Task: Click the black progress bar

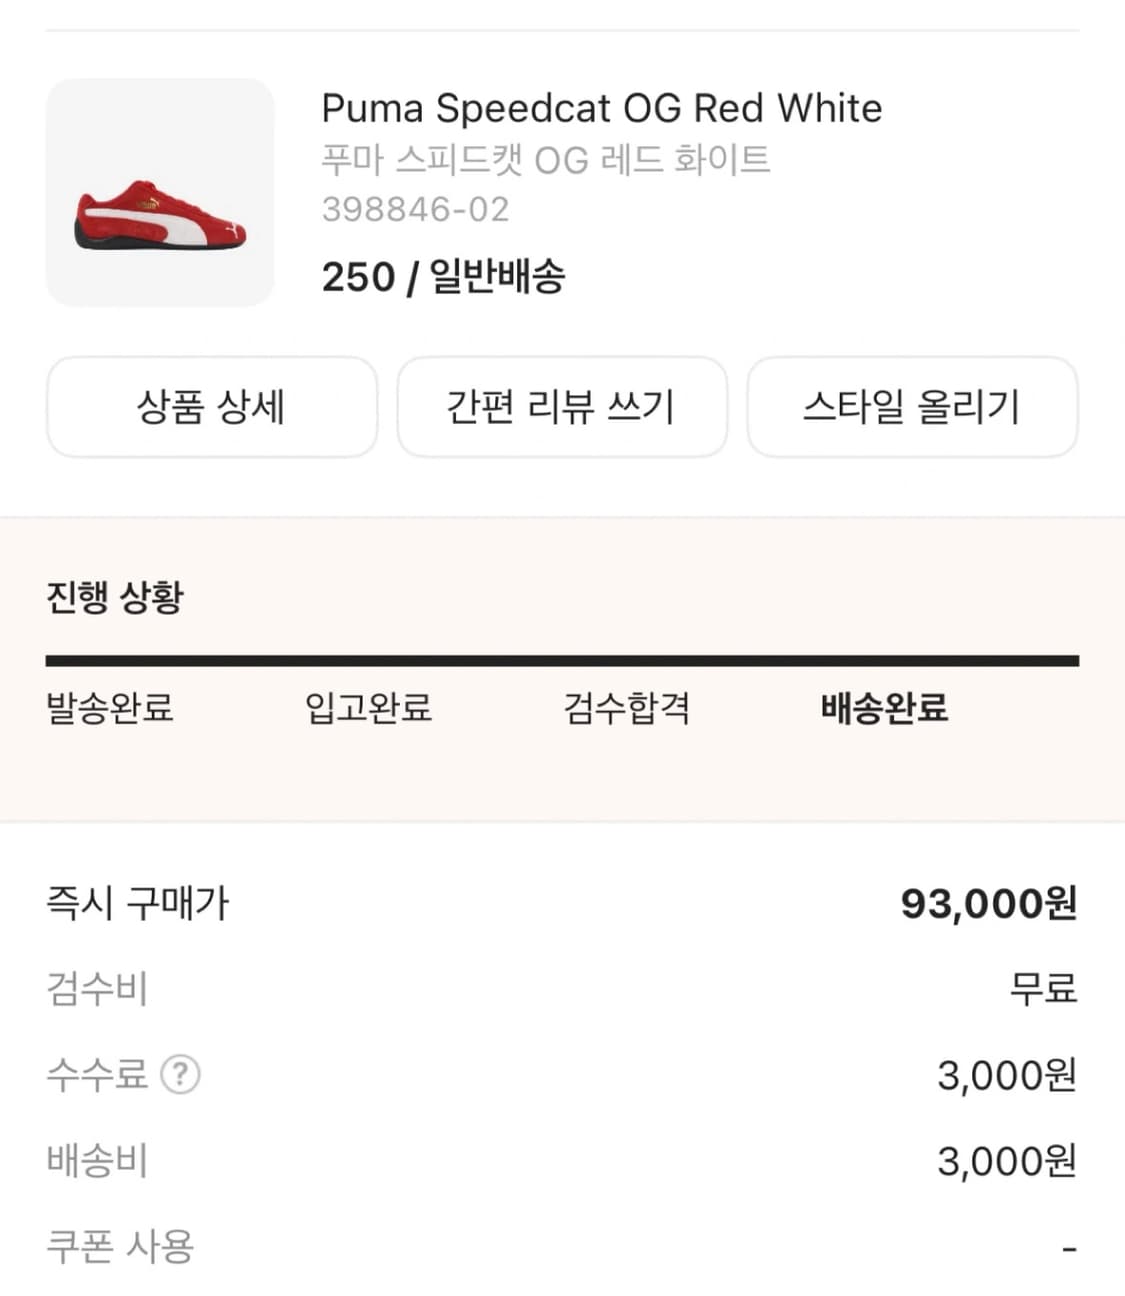Action: tap(562, 661)
